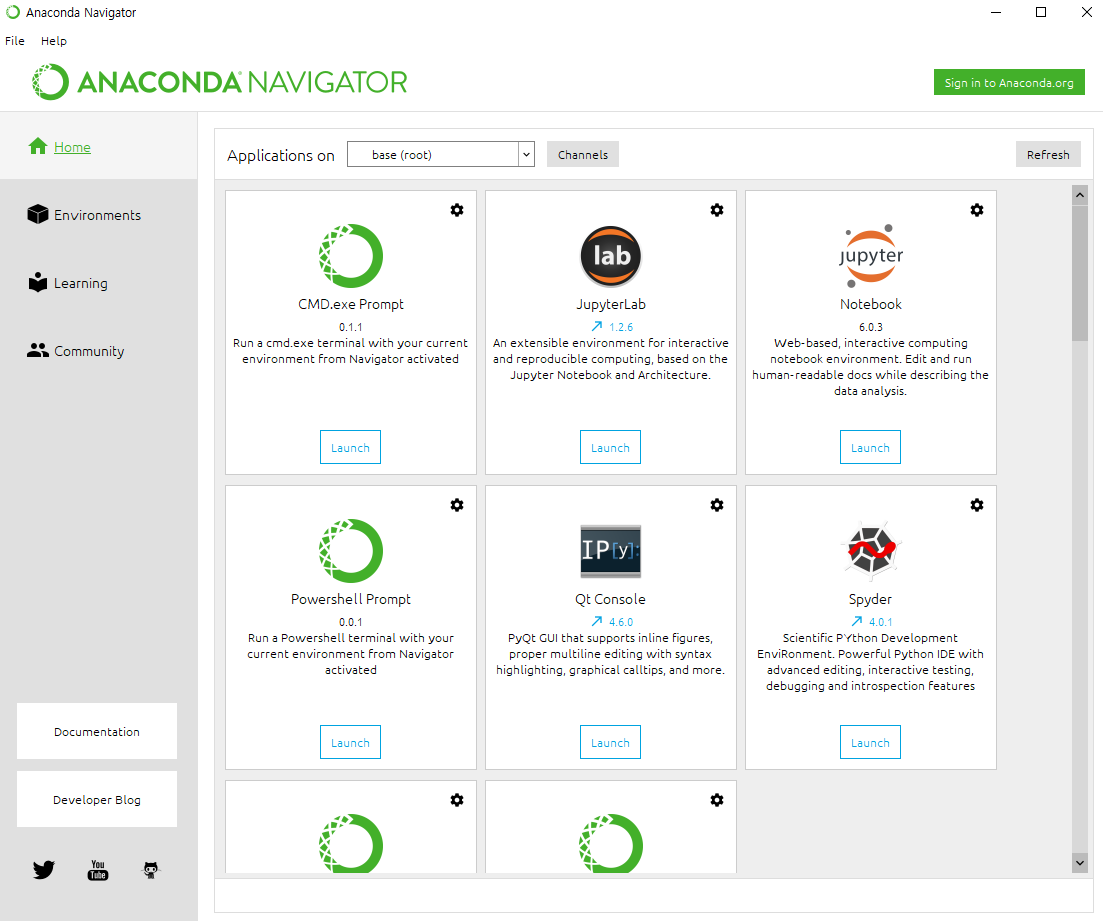Click the Qt Console title text

click(x=611, y=599)
